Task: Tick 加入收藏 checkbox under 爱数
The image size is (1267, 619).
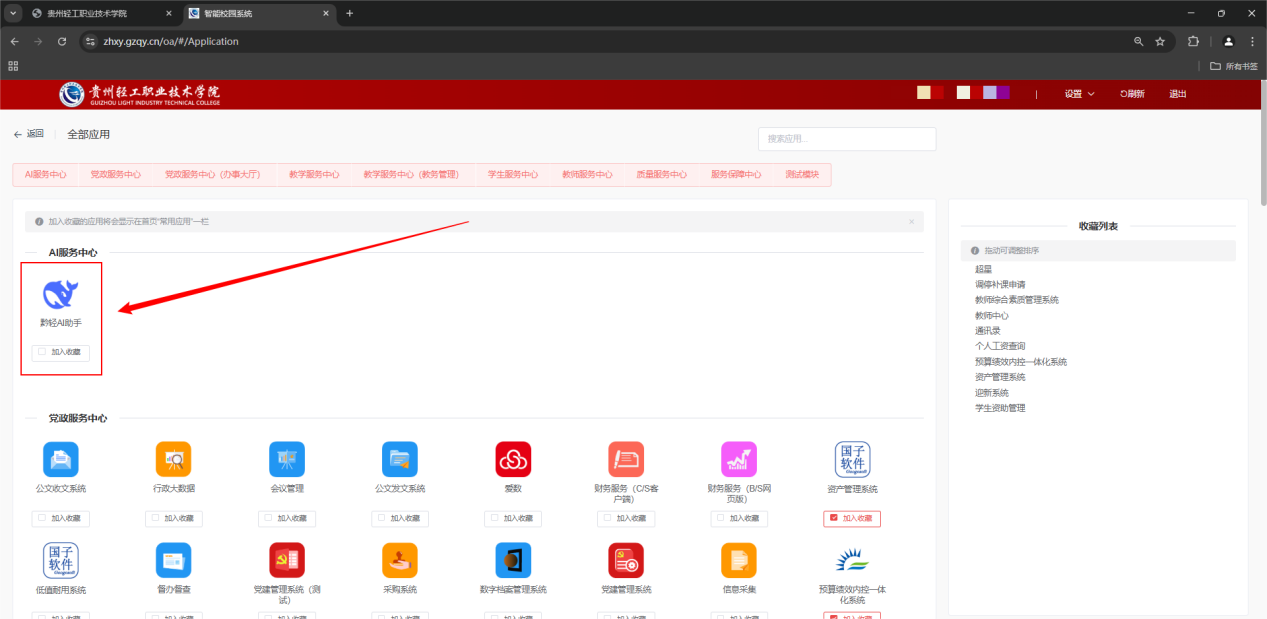Action: coord(494,518)
